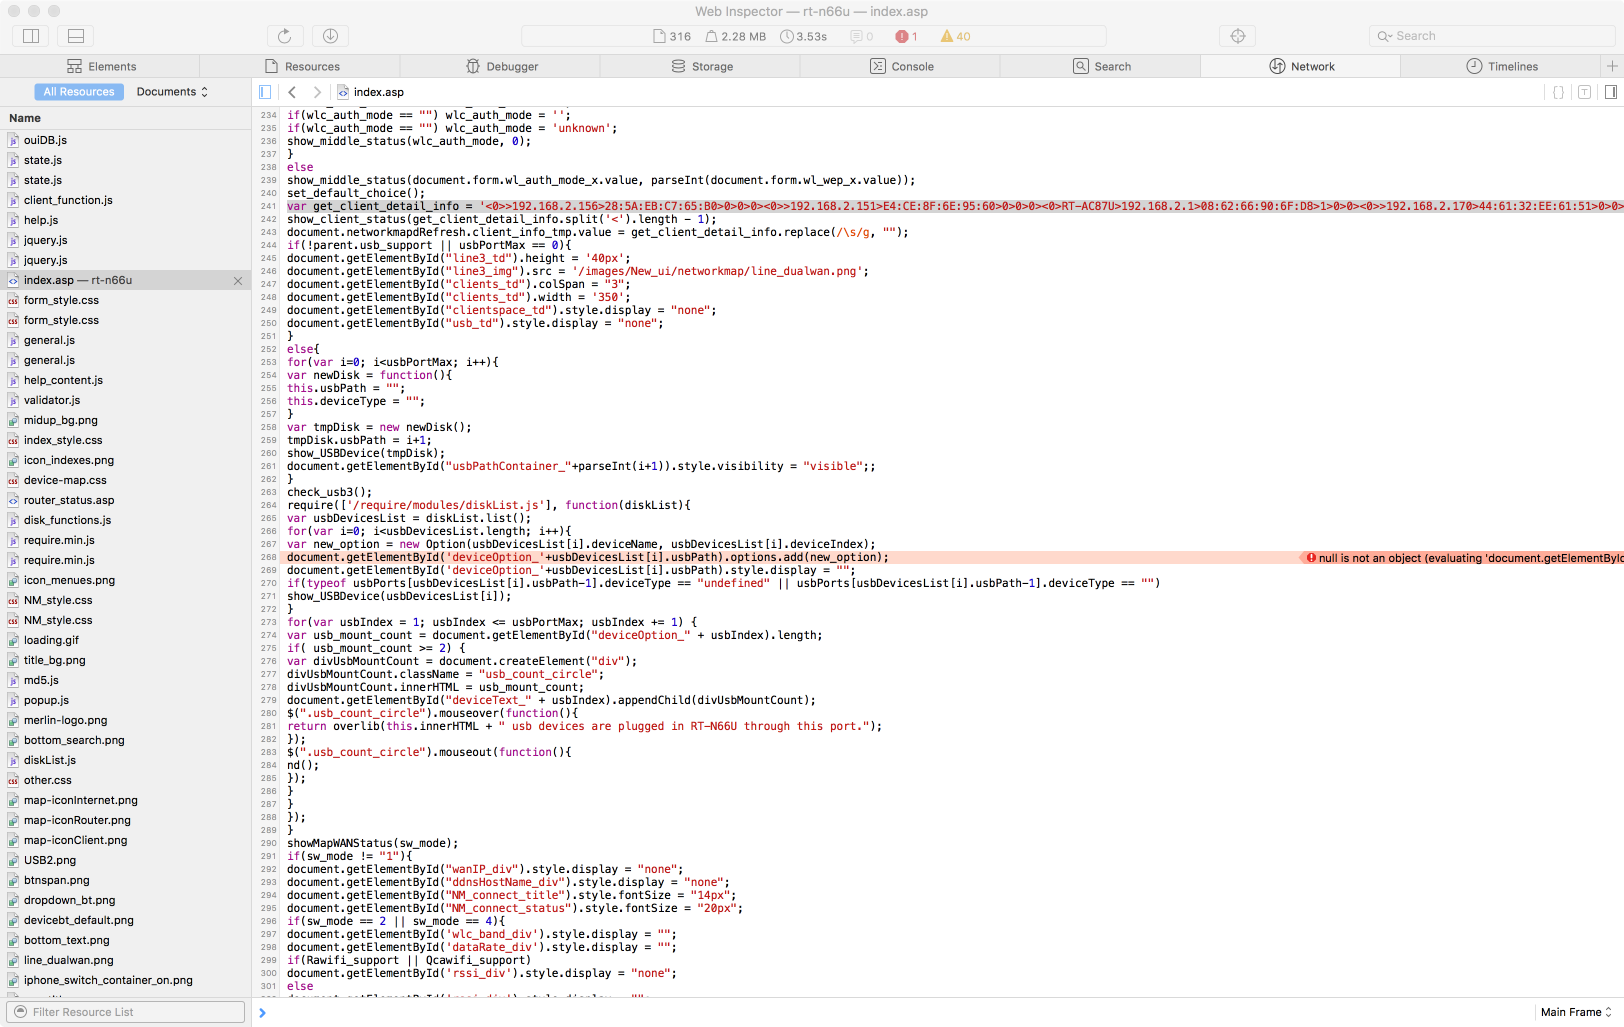Open loading.gif resource
This screenshot has width=1624, height=1027.
pyautogui.click(x=125, y=640)
